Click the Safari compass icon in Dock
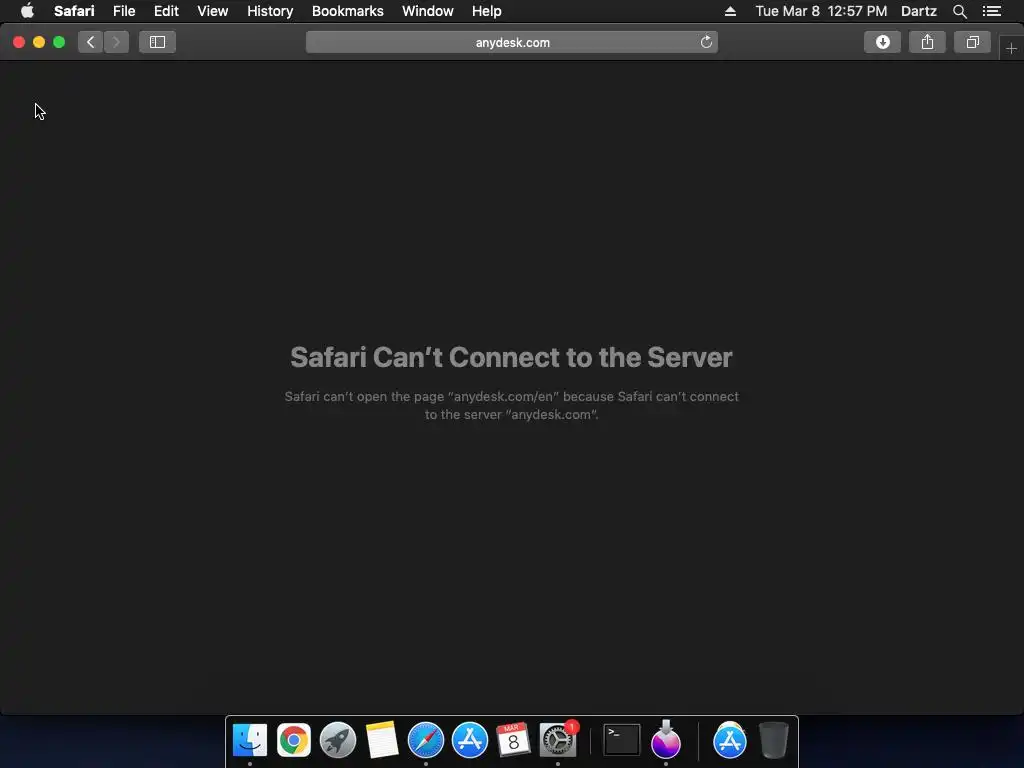Viewport: 1024px width, 768px height. tap(426, 740)
